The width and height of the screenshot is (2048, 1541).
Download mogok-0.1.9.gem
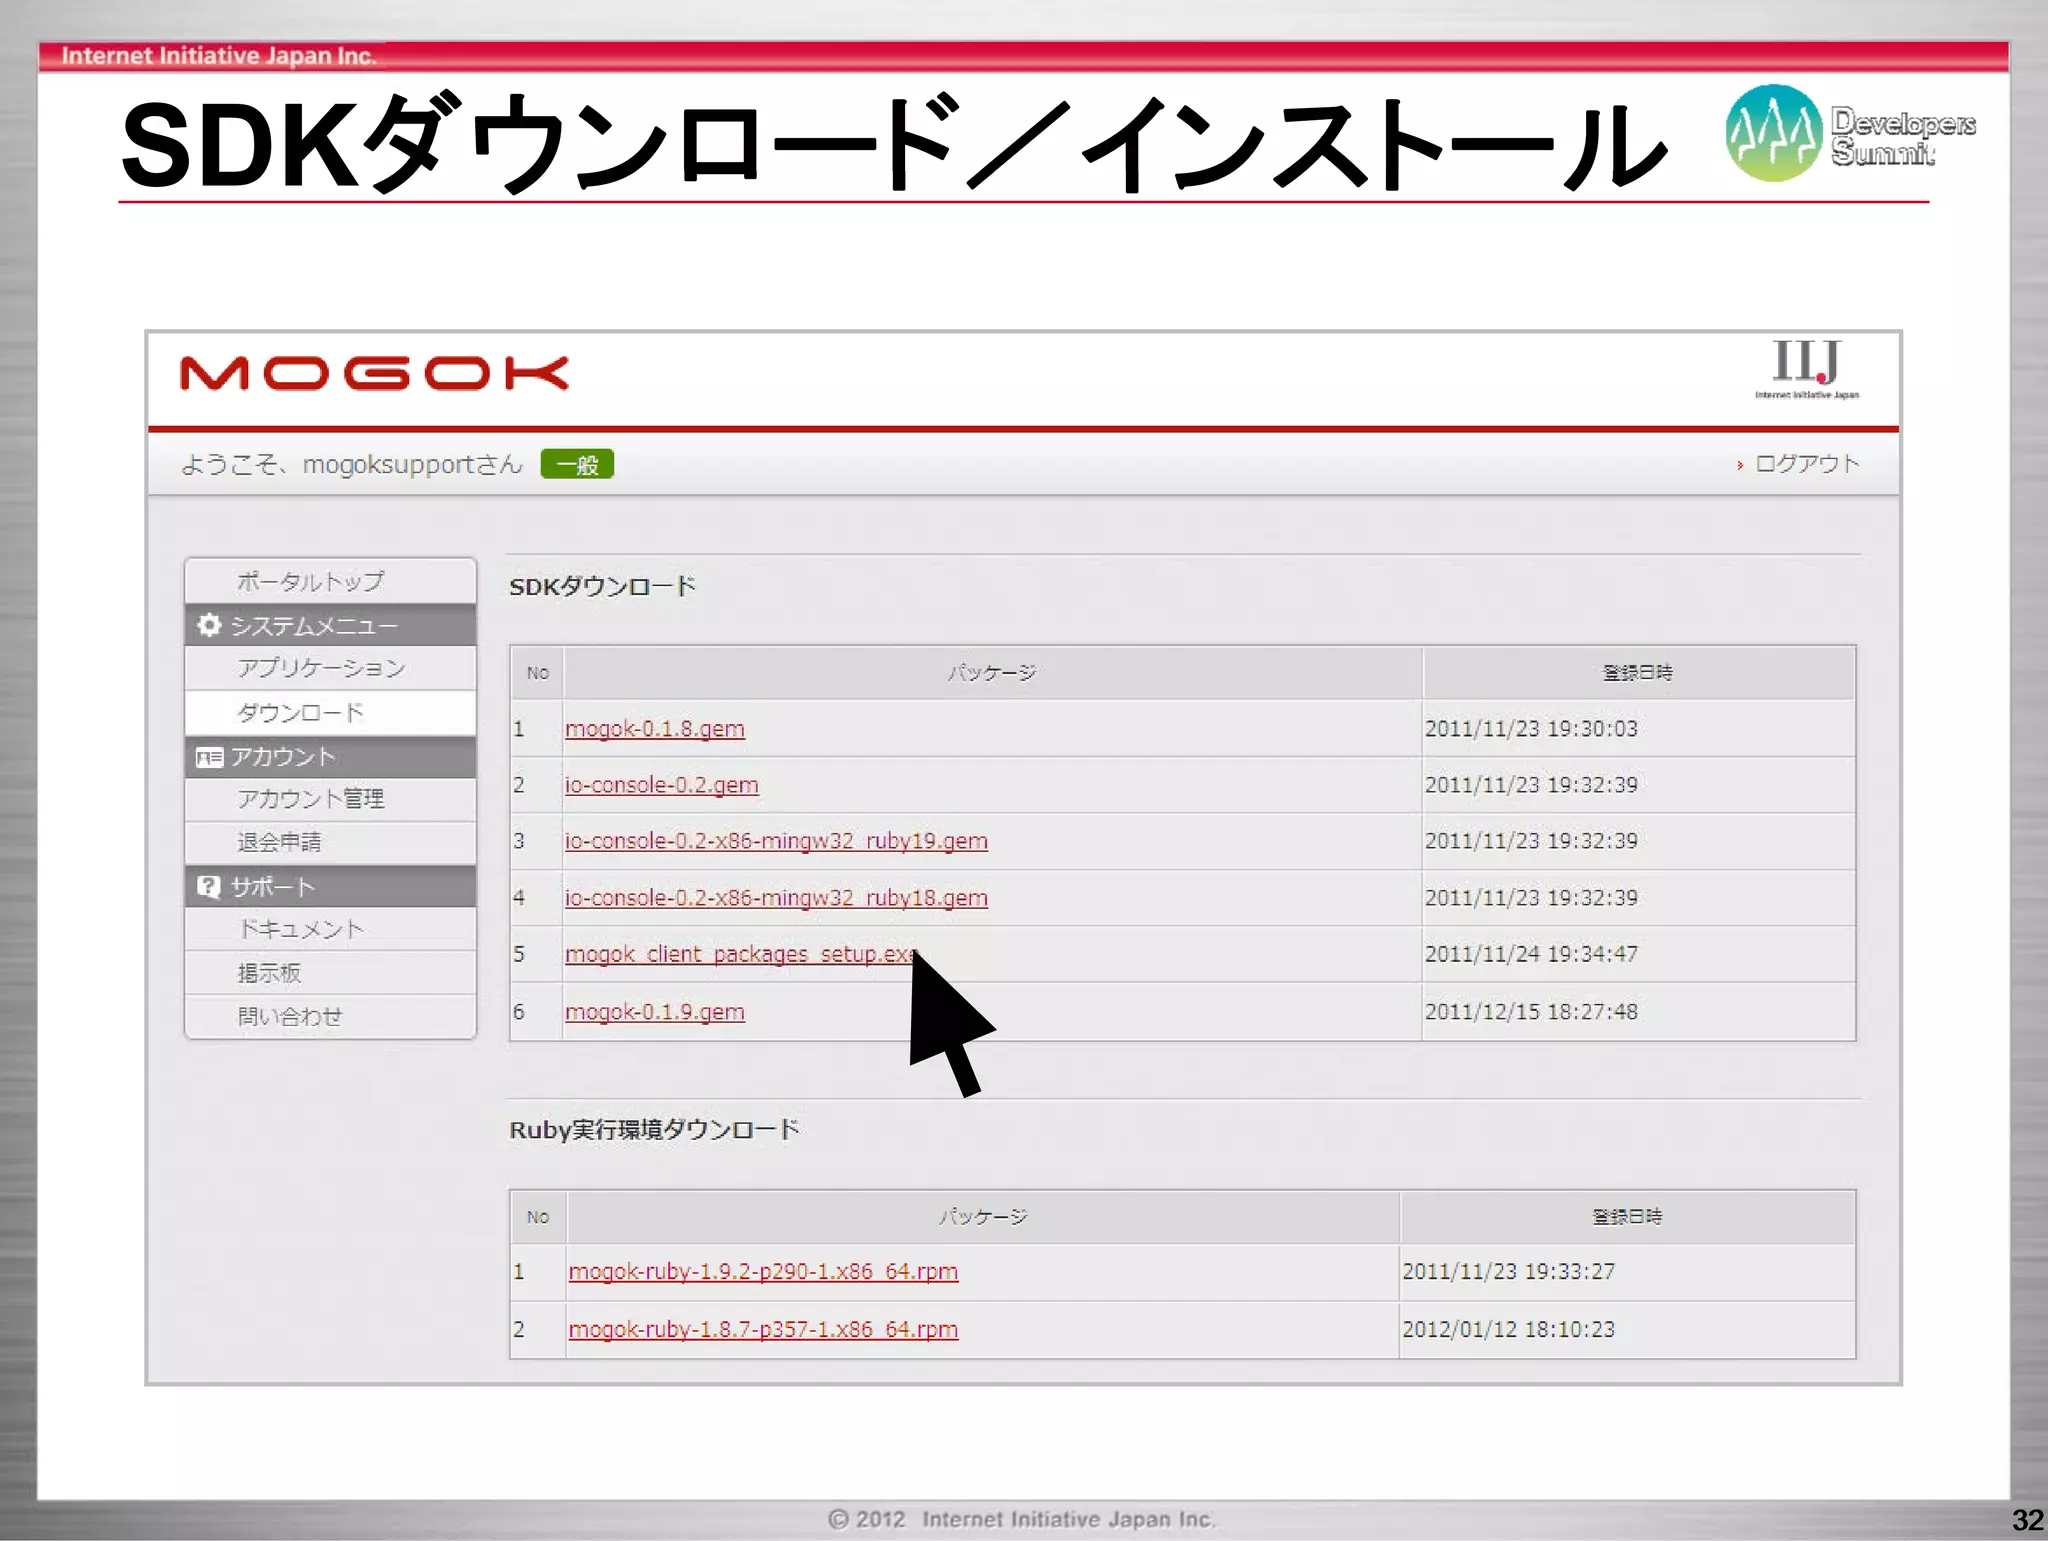click(655, 1012)
